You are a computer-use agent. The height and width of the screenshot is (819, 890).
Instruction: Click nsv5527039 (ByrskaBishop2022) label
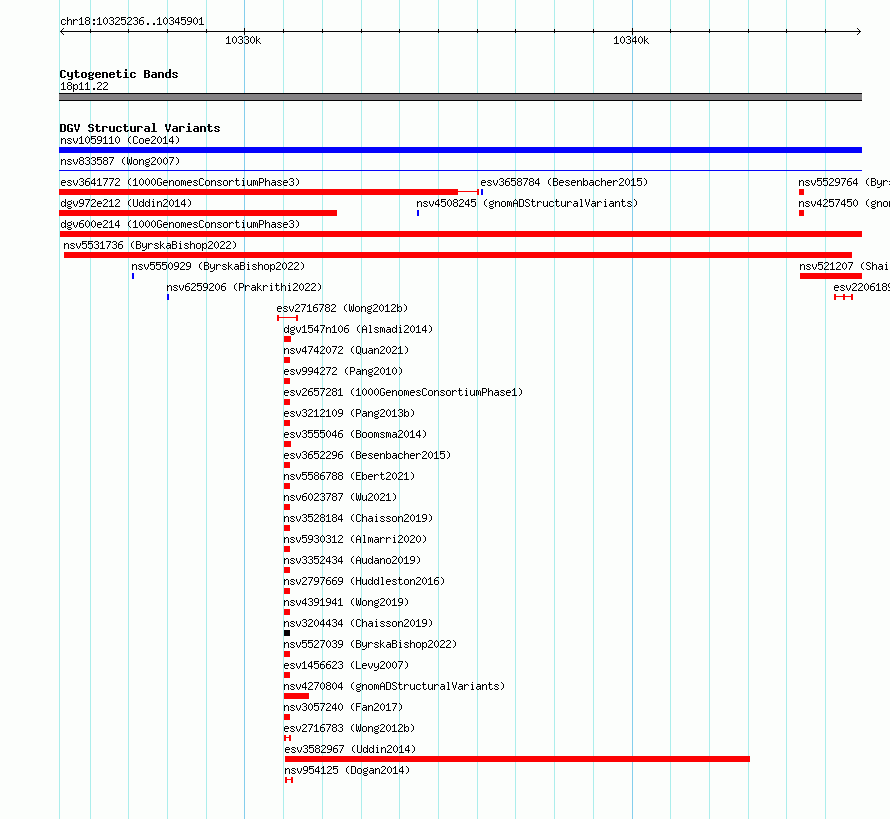click(x=370, y=644)
